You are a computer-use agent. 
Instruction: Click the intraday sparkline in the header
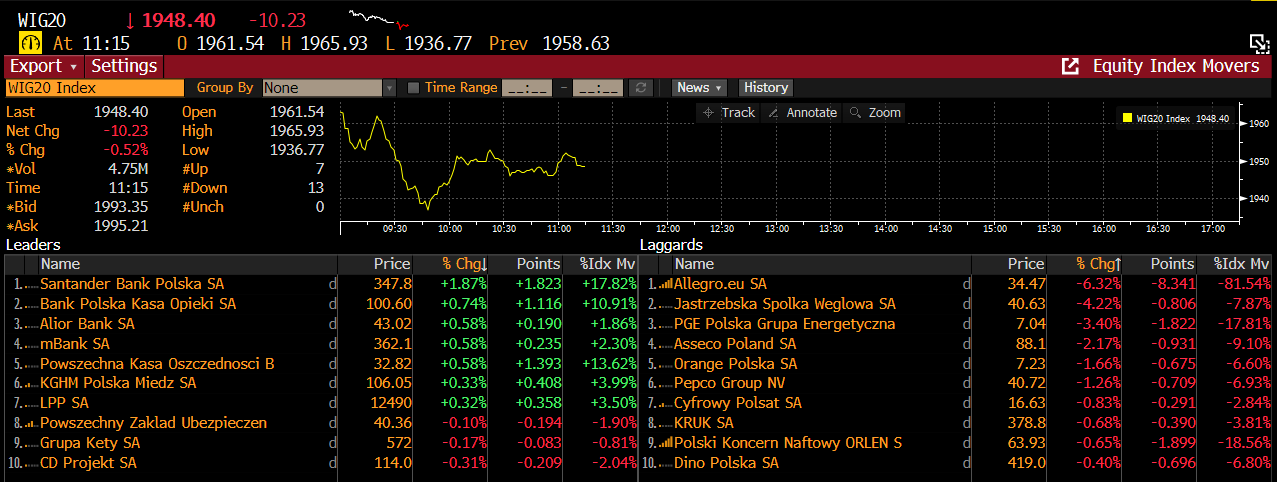(x=379, y=19)
